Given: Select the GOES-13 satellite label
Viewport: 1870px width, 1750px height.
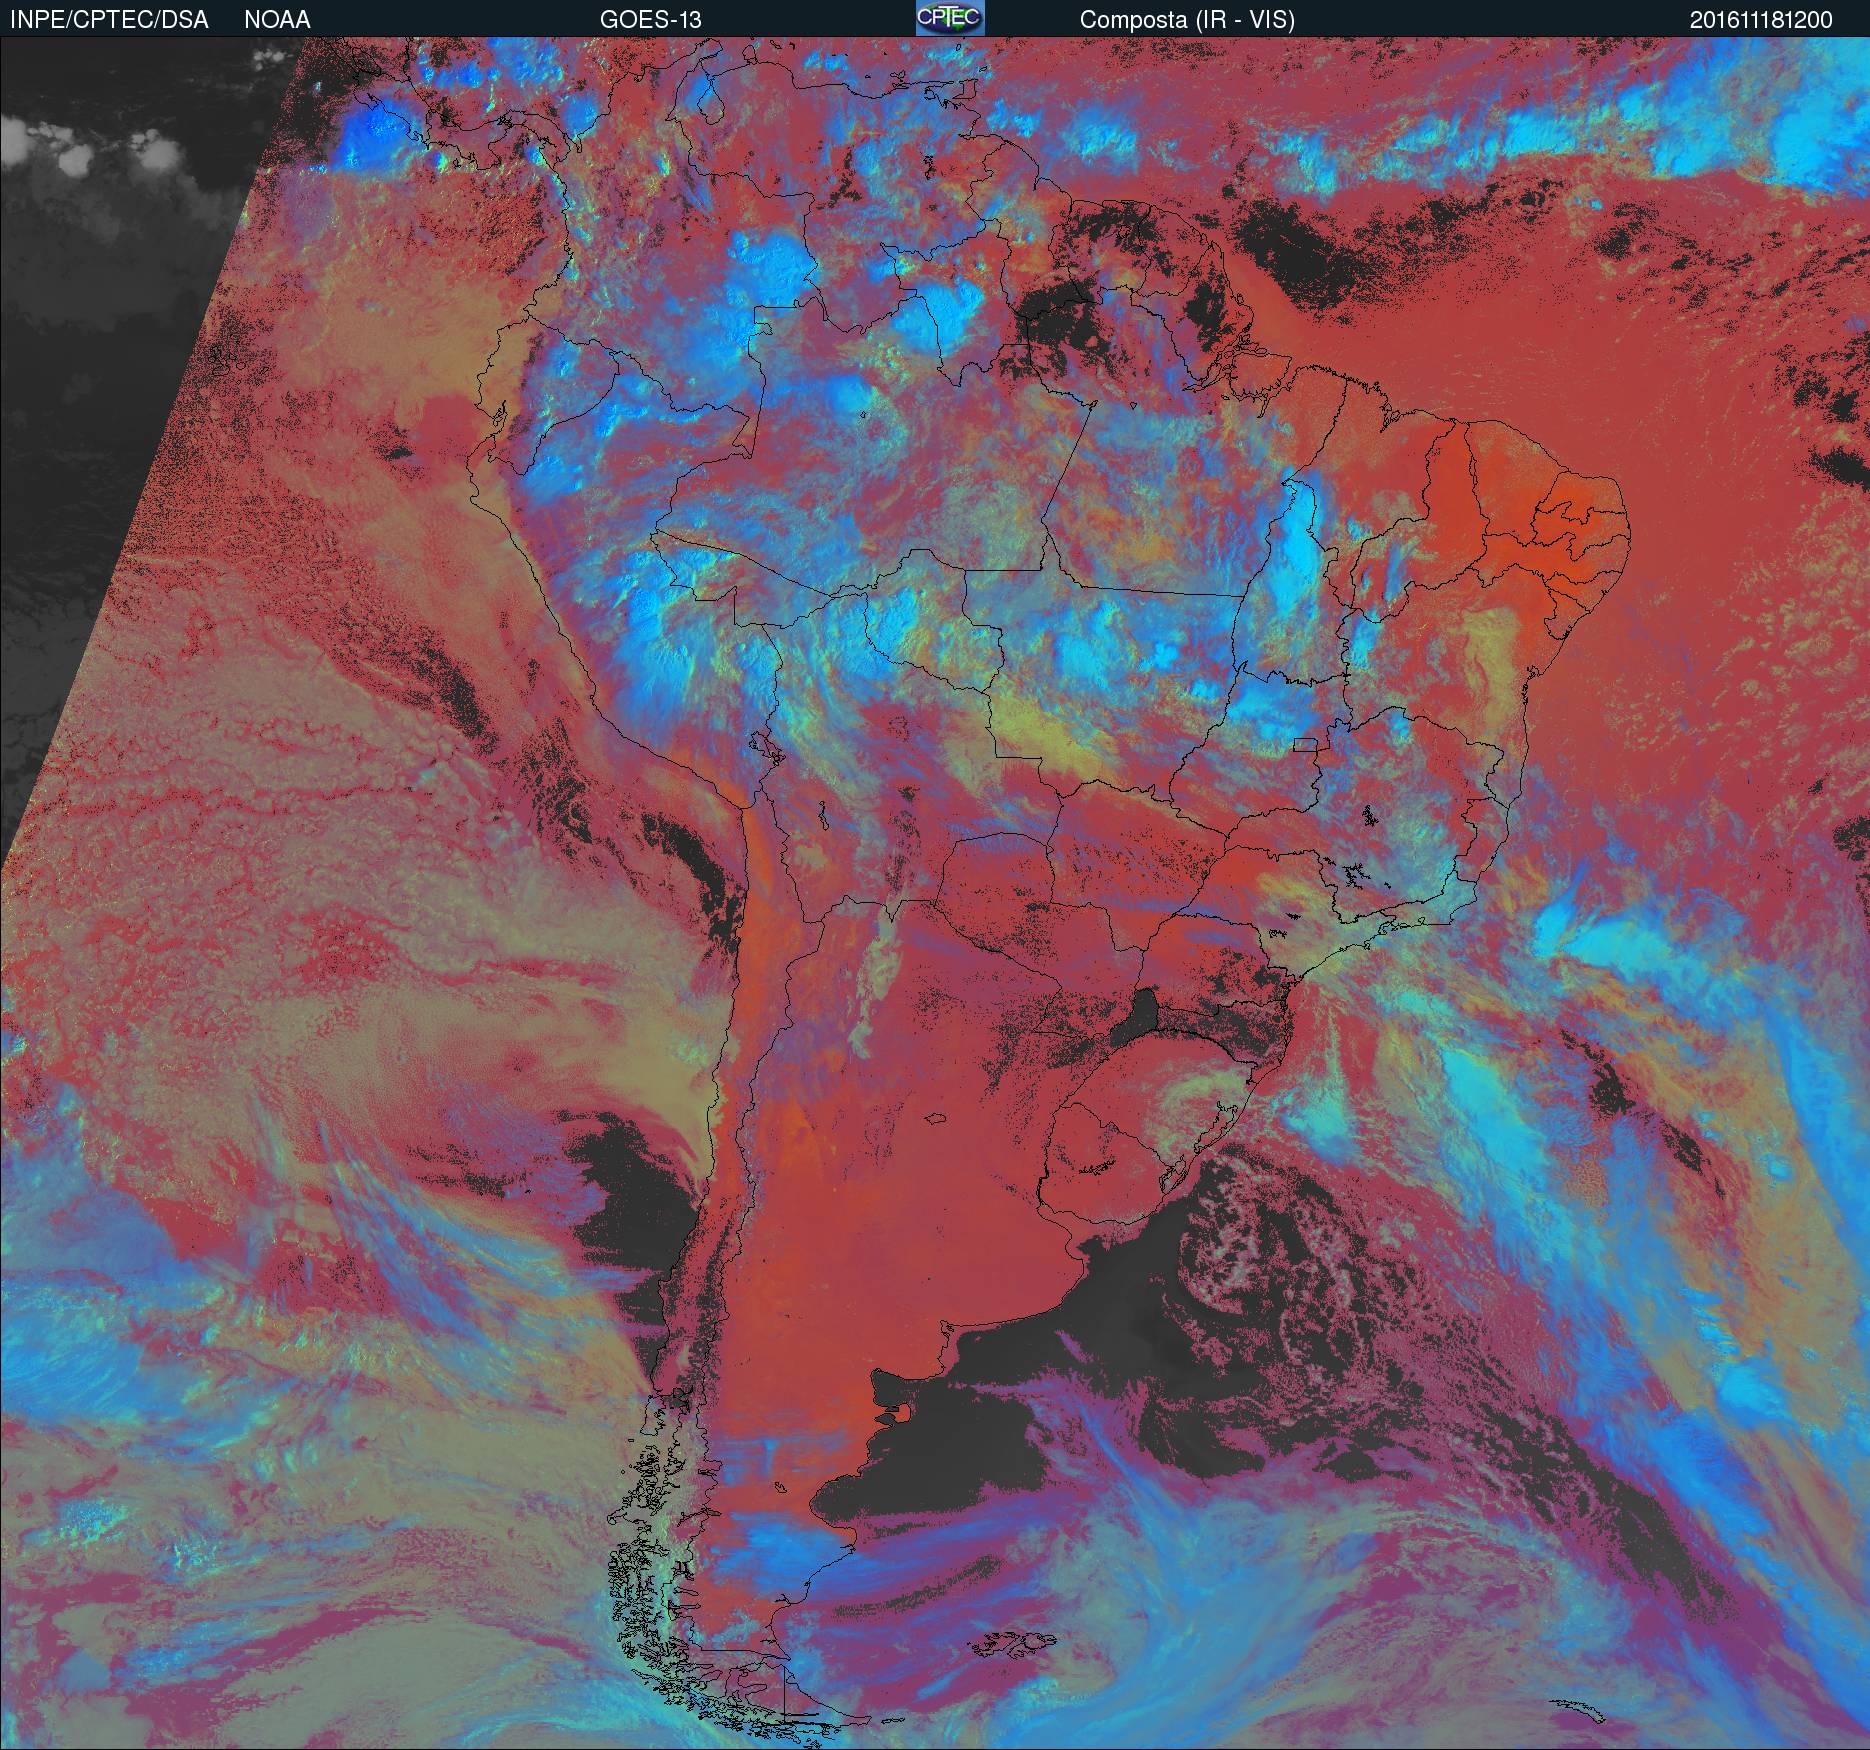Looking at the screenshot, I should (650, 20).
